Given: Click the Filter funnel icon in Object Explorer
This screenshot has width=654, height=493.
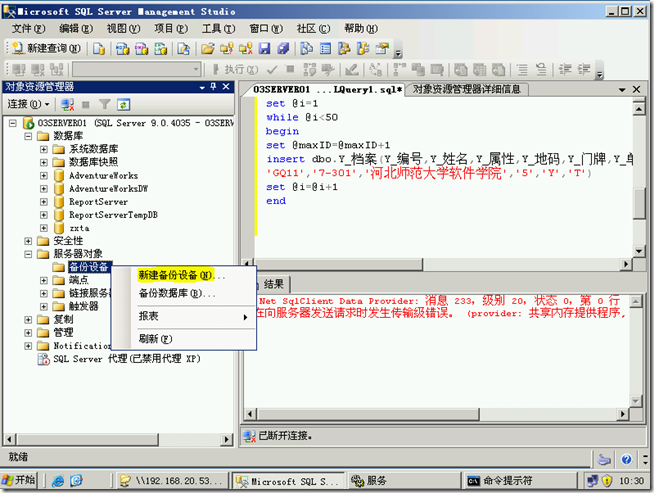Looking at the screenshot, I should click(104, 104).
